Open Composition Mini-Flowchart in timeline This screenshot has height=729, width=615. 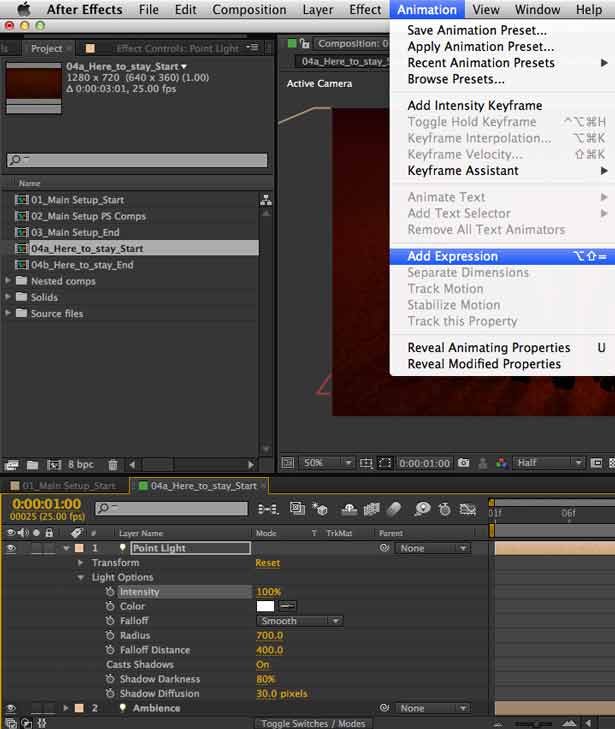pos(268,510)
